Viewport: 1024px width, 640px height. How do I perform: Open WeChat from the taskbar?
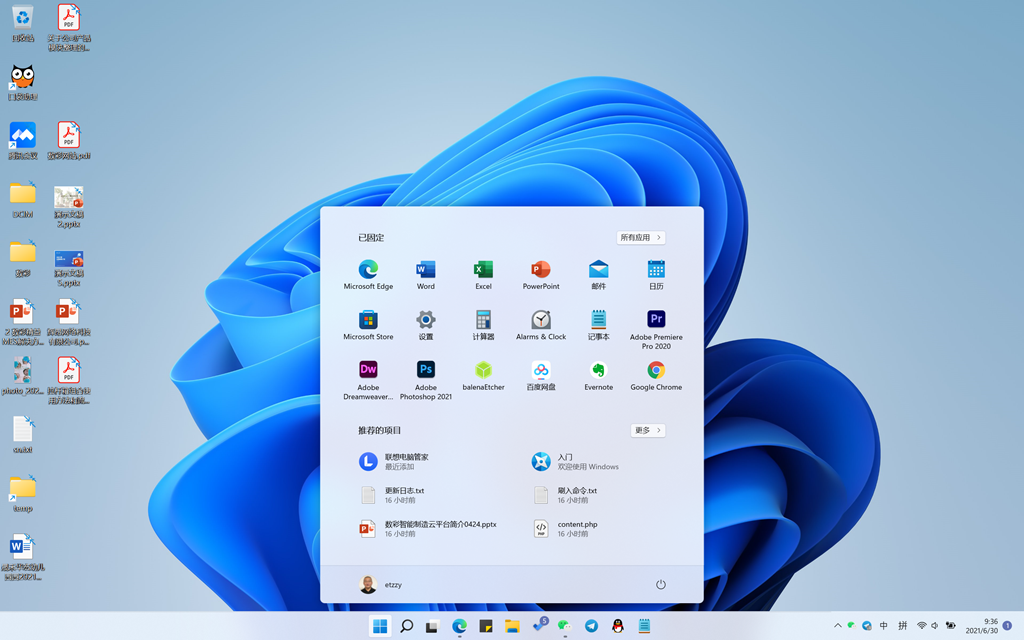point(565,626)
